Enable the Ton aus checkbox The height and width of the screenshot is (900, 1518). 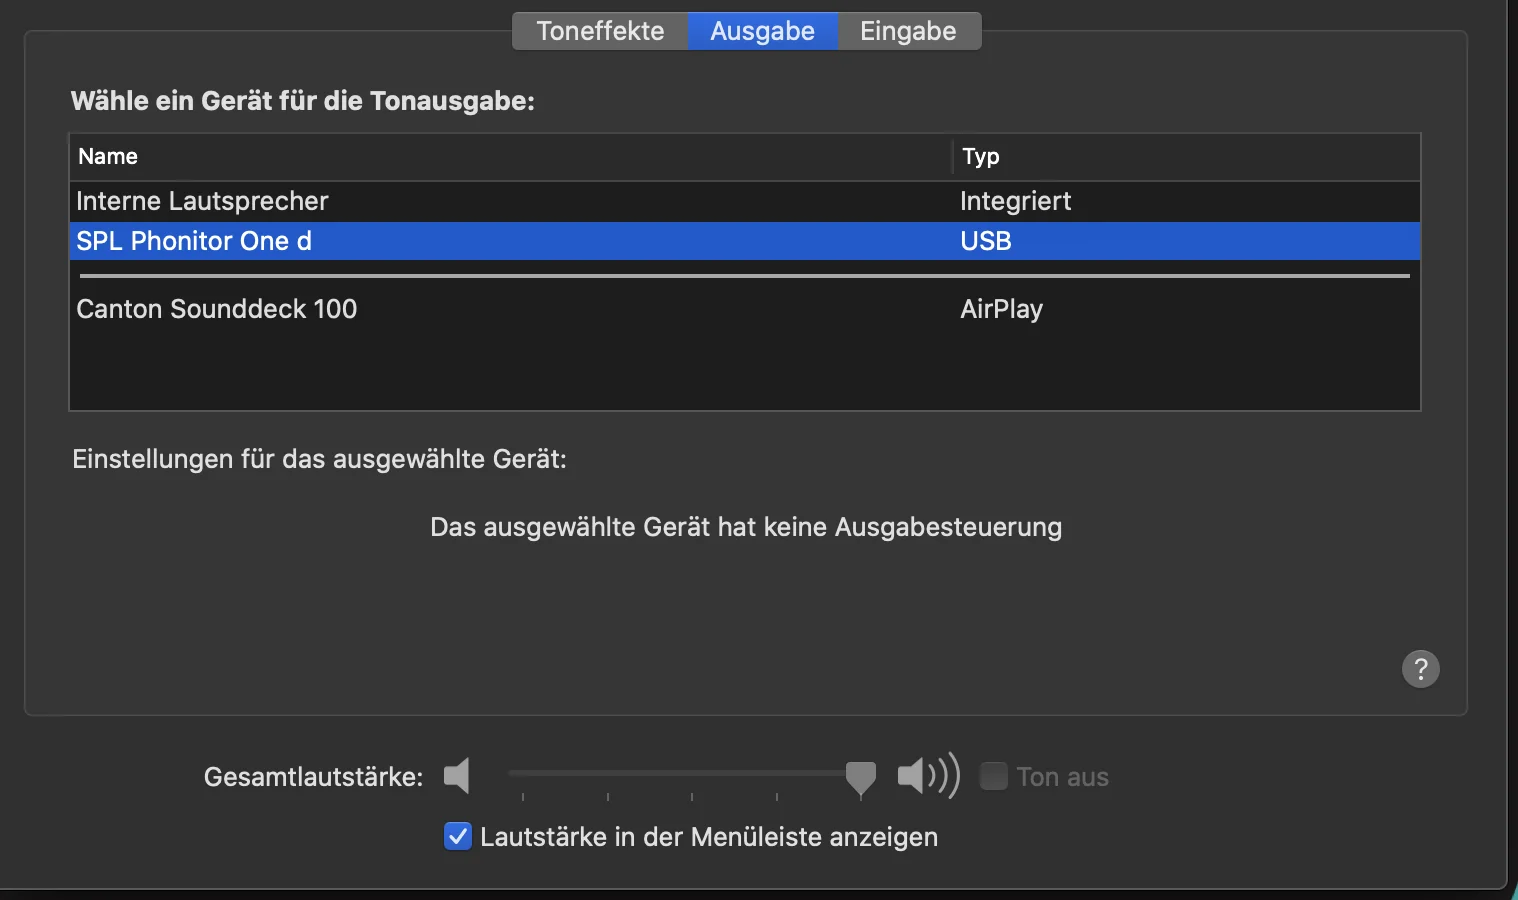point(993,776)
